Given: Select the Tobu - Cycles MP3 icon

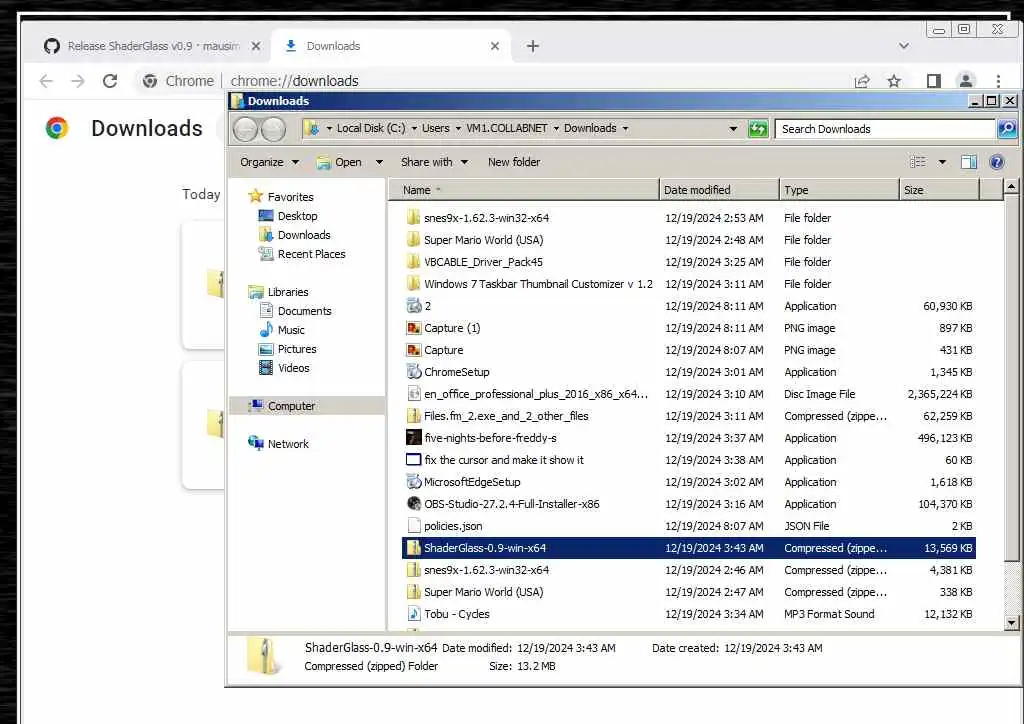Looking at the screenshot, I should click(x=413, y=614).
